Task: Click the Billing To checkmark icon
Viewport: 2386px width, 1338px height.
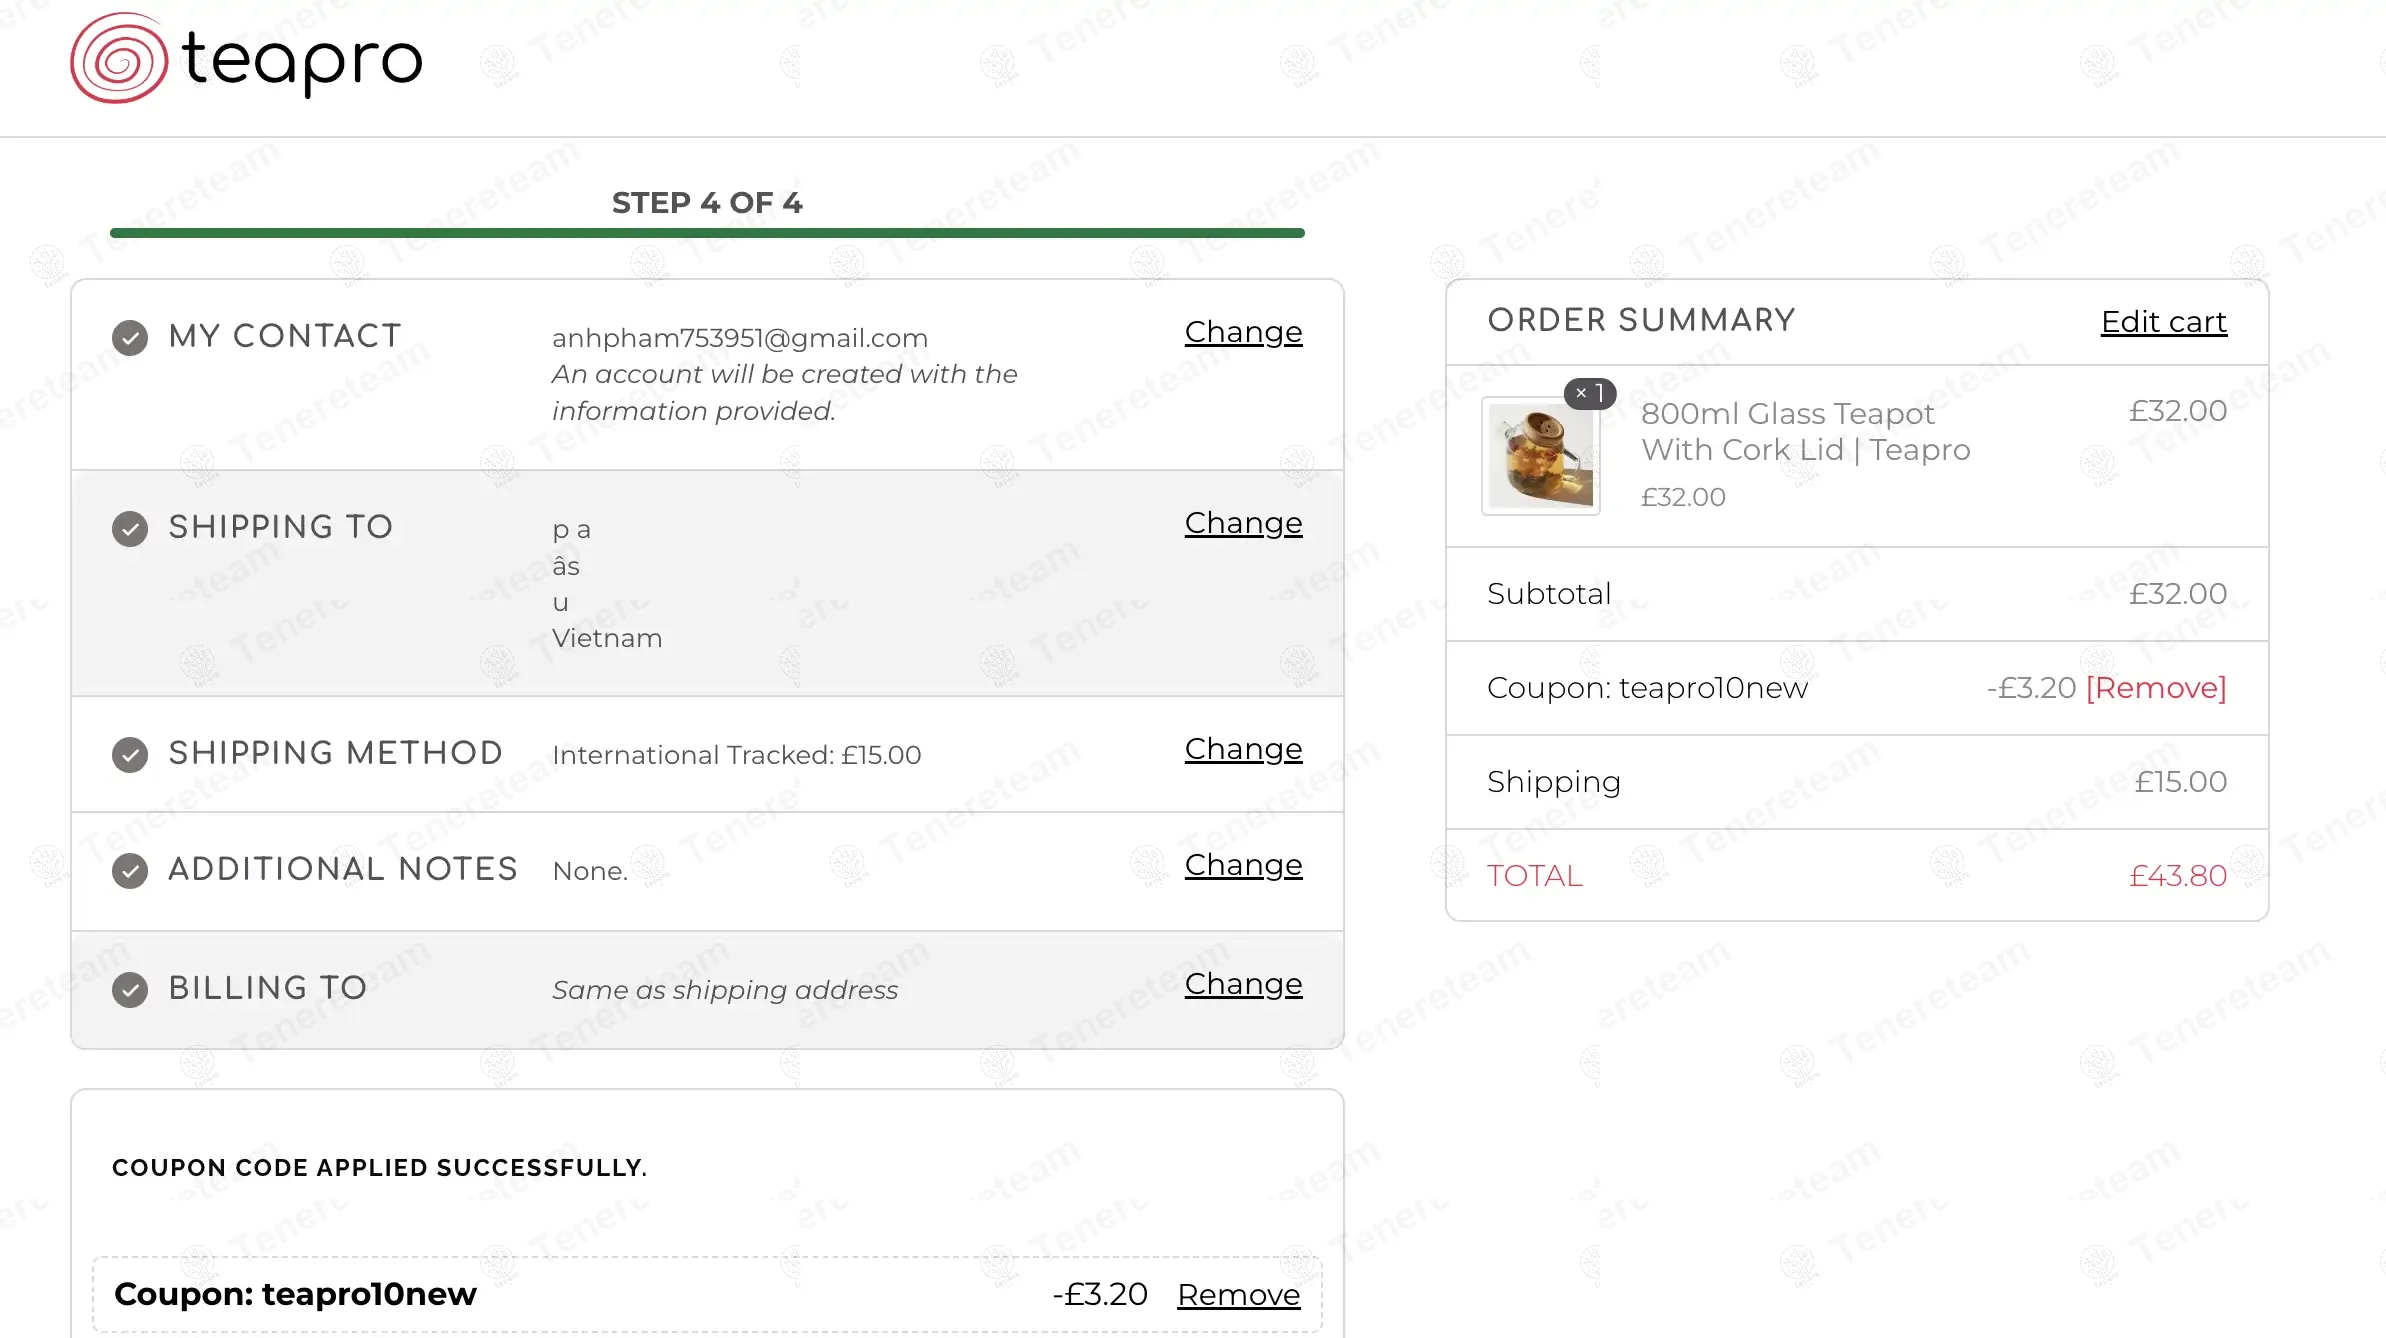Action: (x=130, y=990)
